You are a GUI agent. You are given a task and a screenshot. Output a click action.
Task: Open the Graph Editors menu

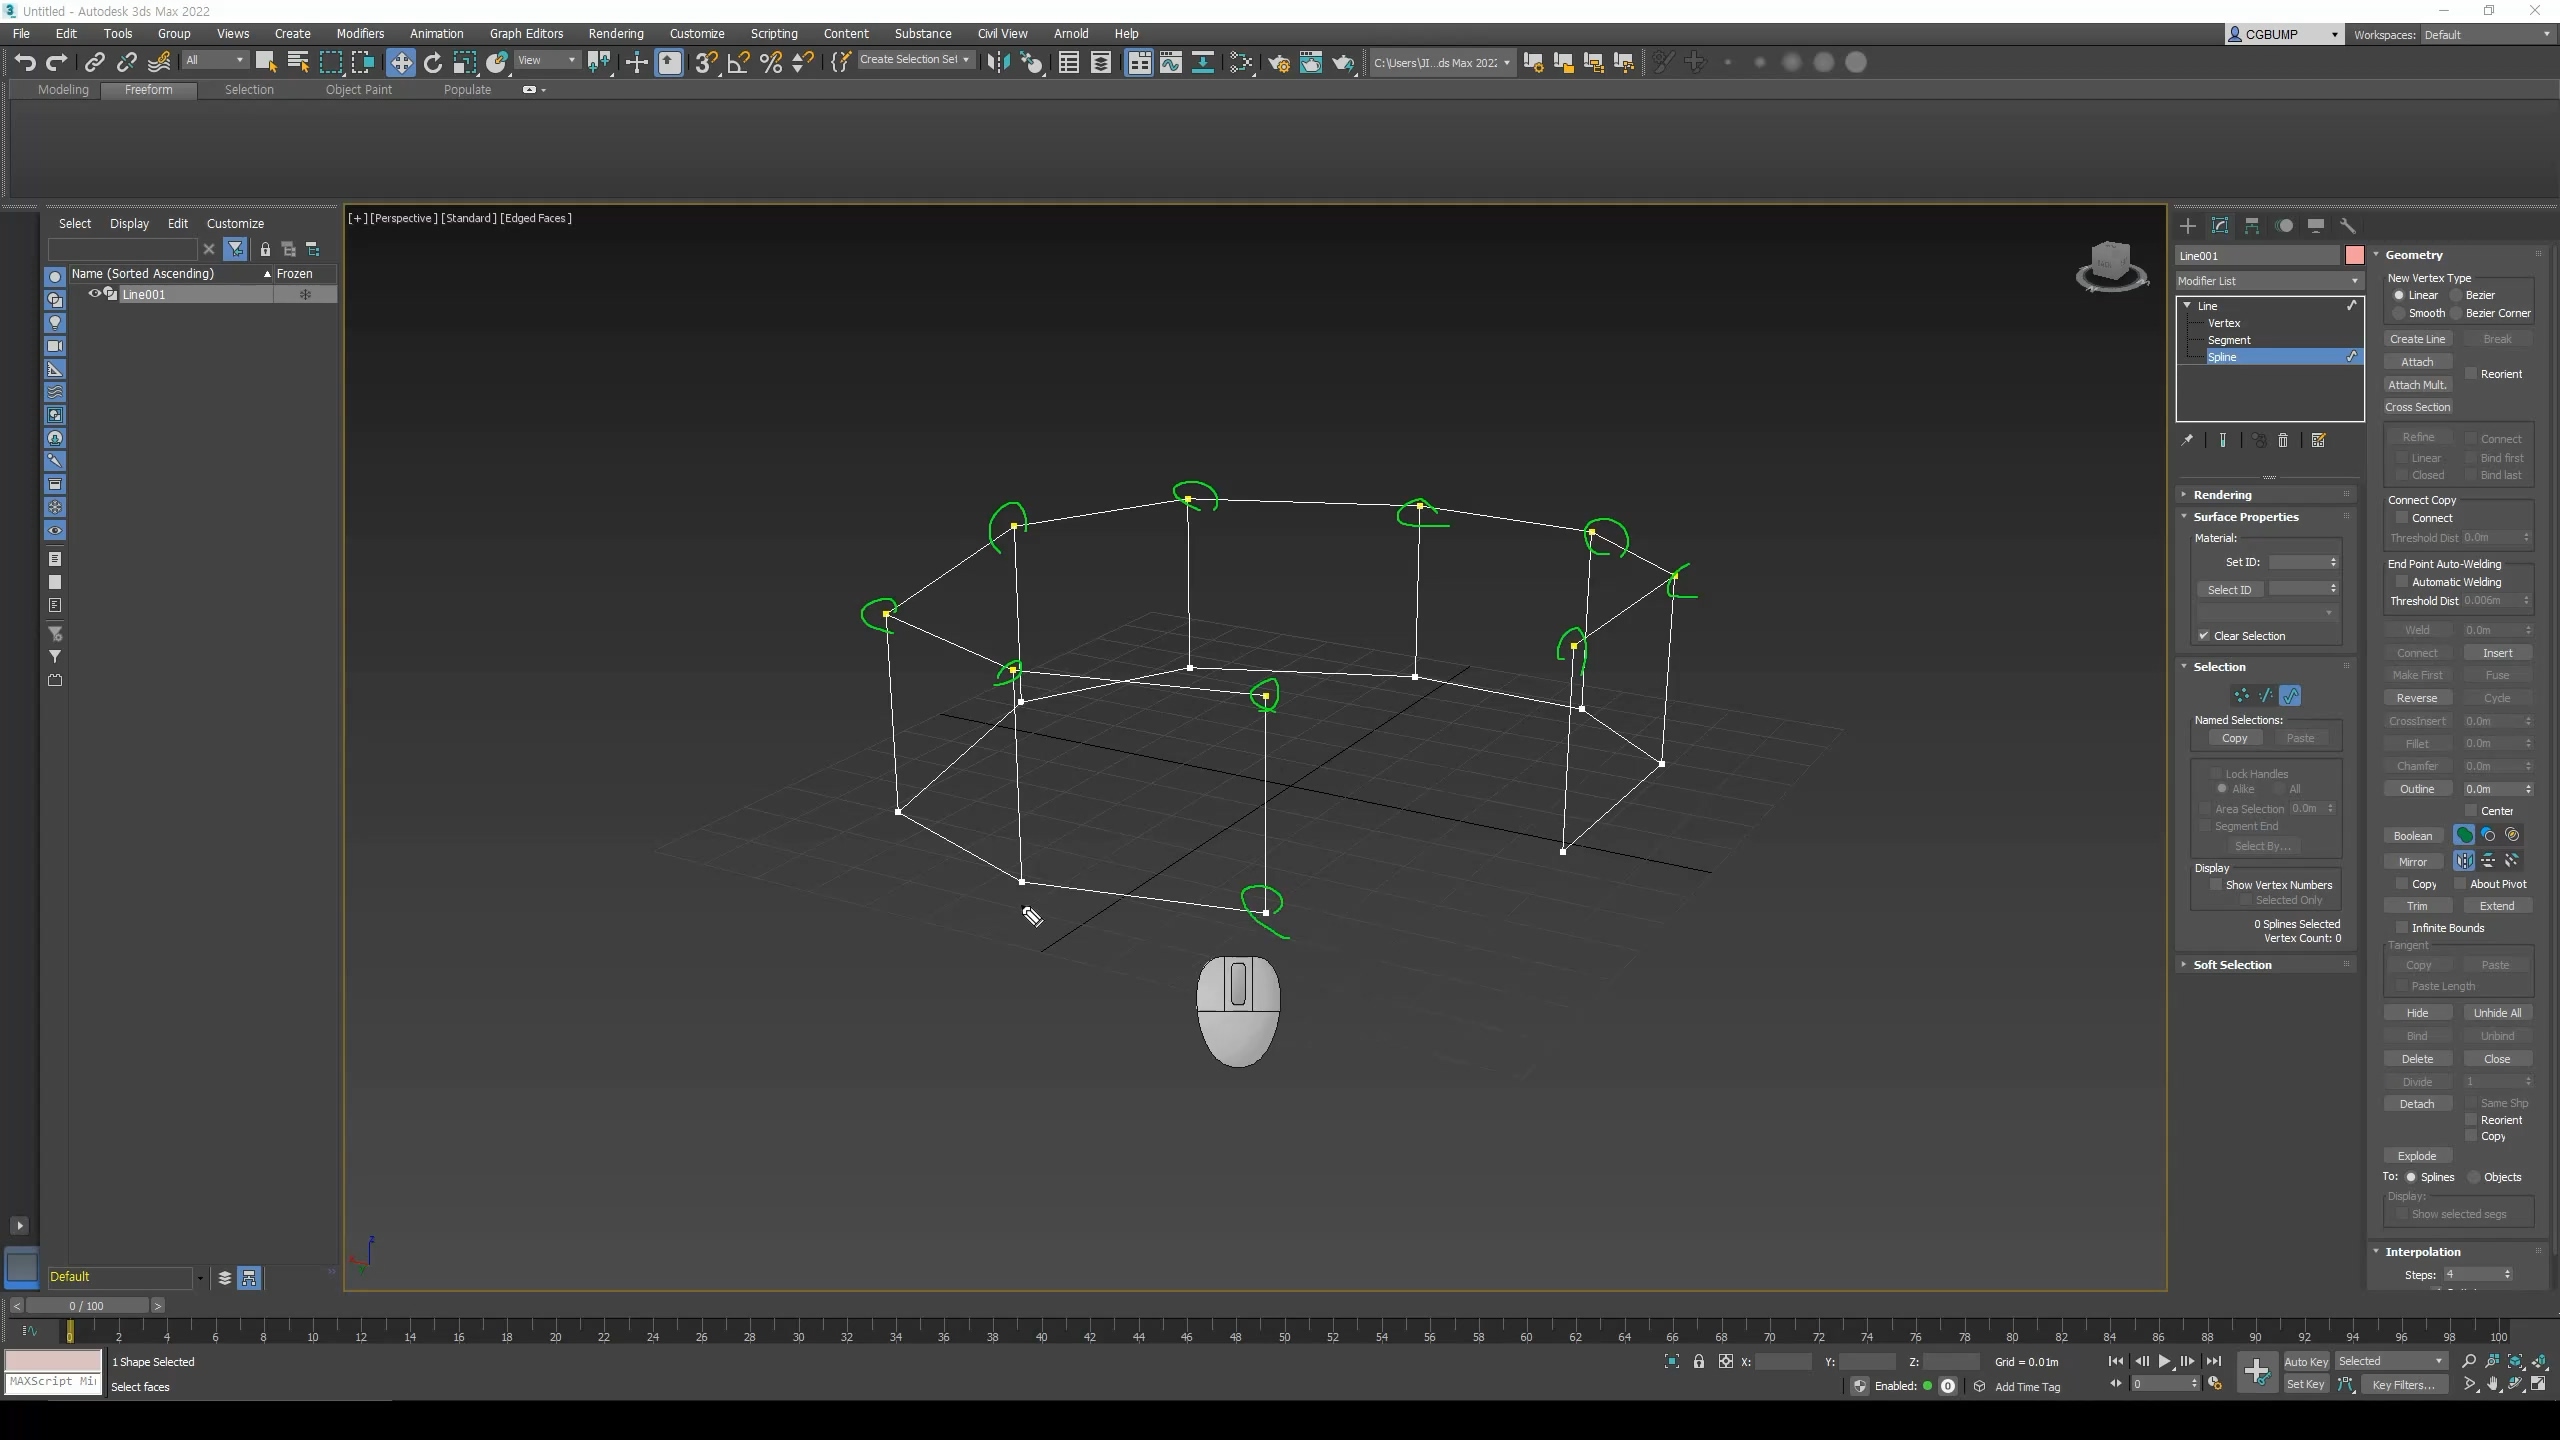pos(526,33)
